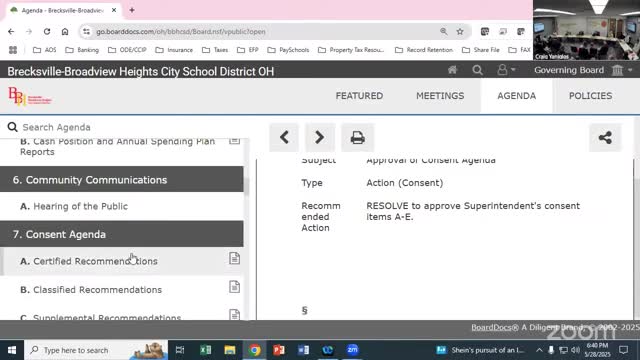
Task: Switch to the MEETINGS tab
Action: [x=440, y=96]
